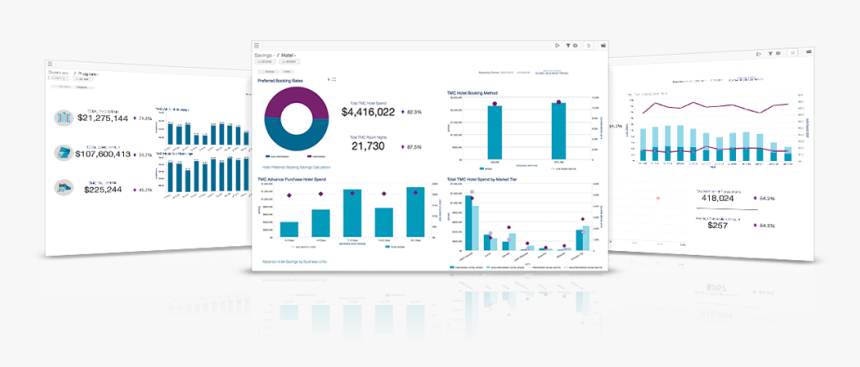This screenshot has height=367, width=860.
Task: Select Savings breadcrumb tab pill
Action: (x=269, y=71)
